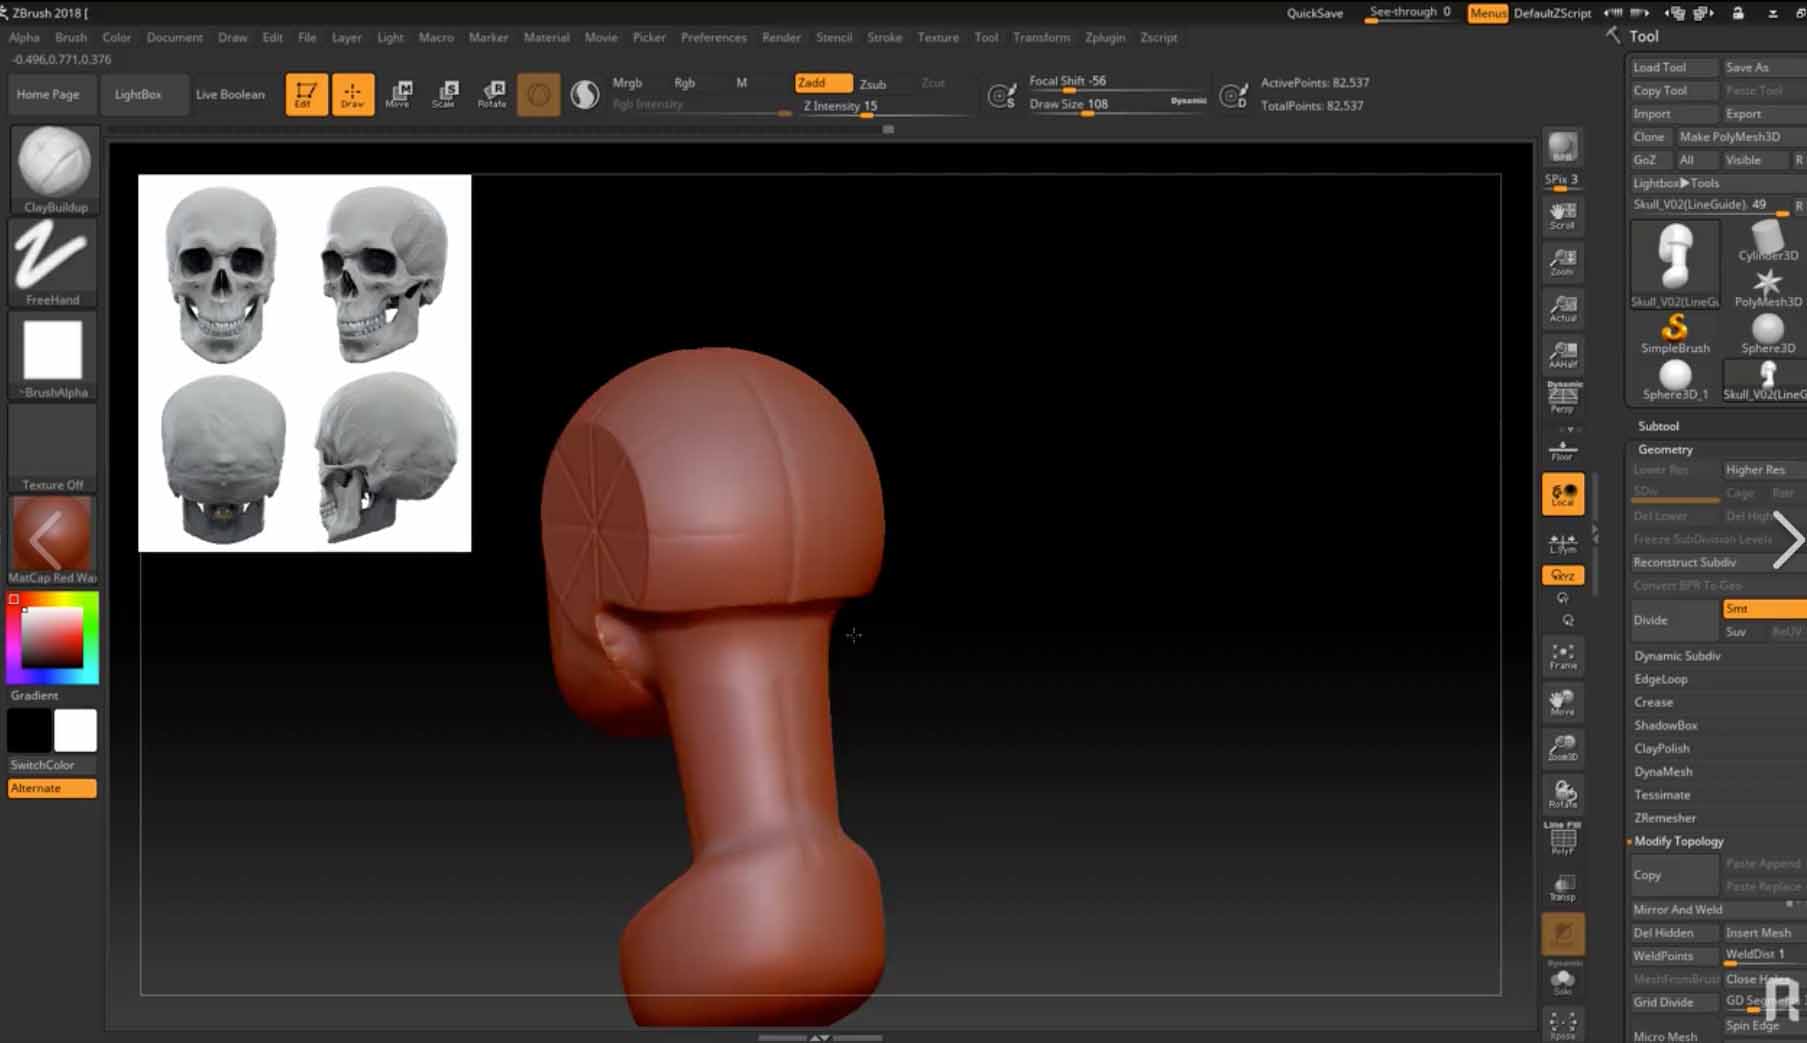Click the Rotate transform icon in top toolbar
Screen dimensions: 1807x1043
point(492,94)
